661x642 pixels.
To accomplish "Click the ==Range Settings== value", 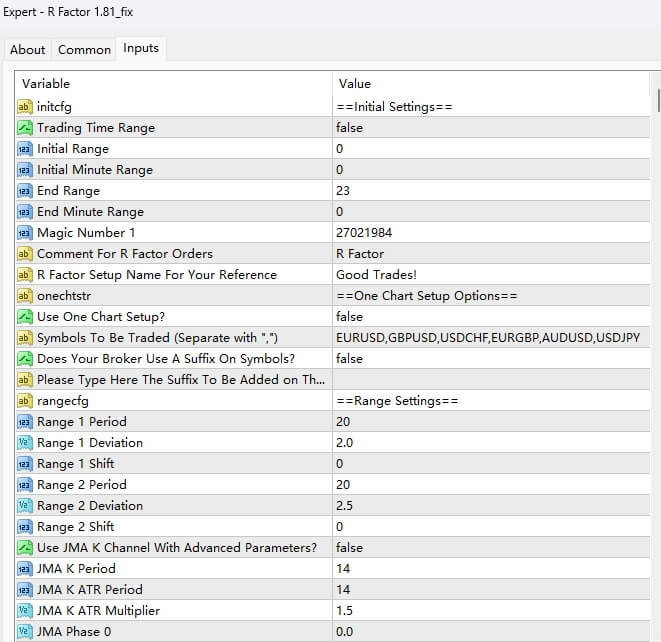I will pos(397,401).
